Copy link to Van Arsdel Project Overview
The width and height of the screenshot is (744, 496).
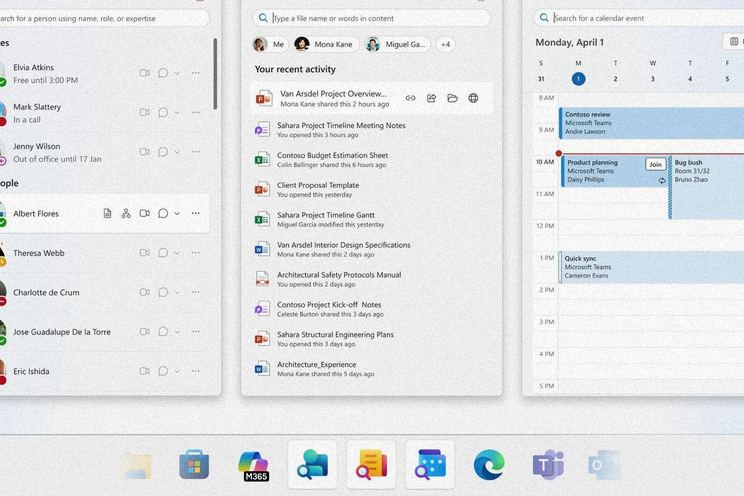410,98
